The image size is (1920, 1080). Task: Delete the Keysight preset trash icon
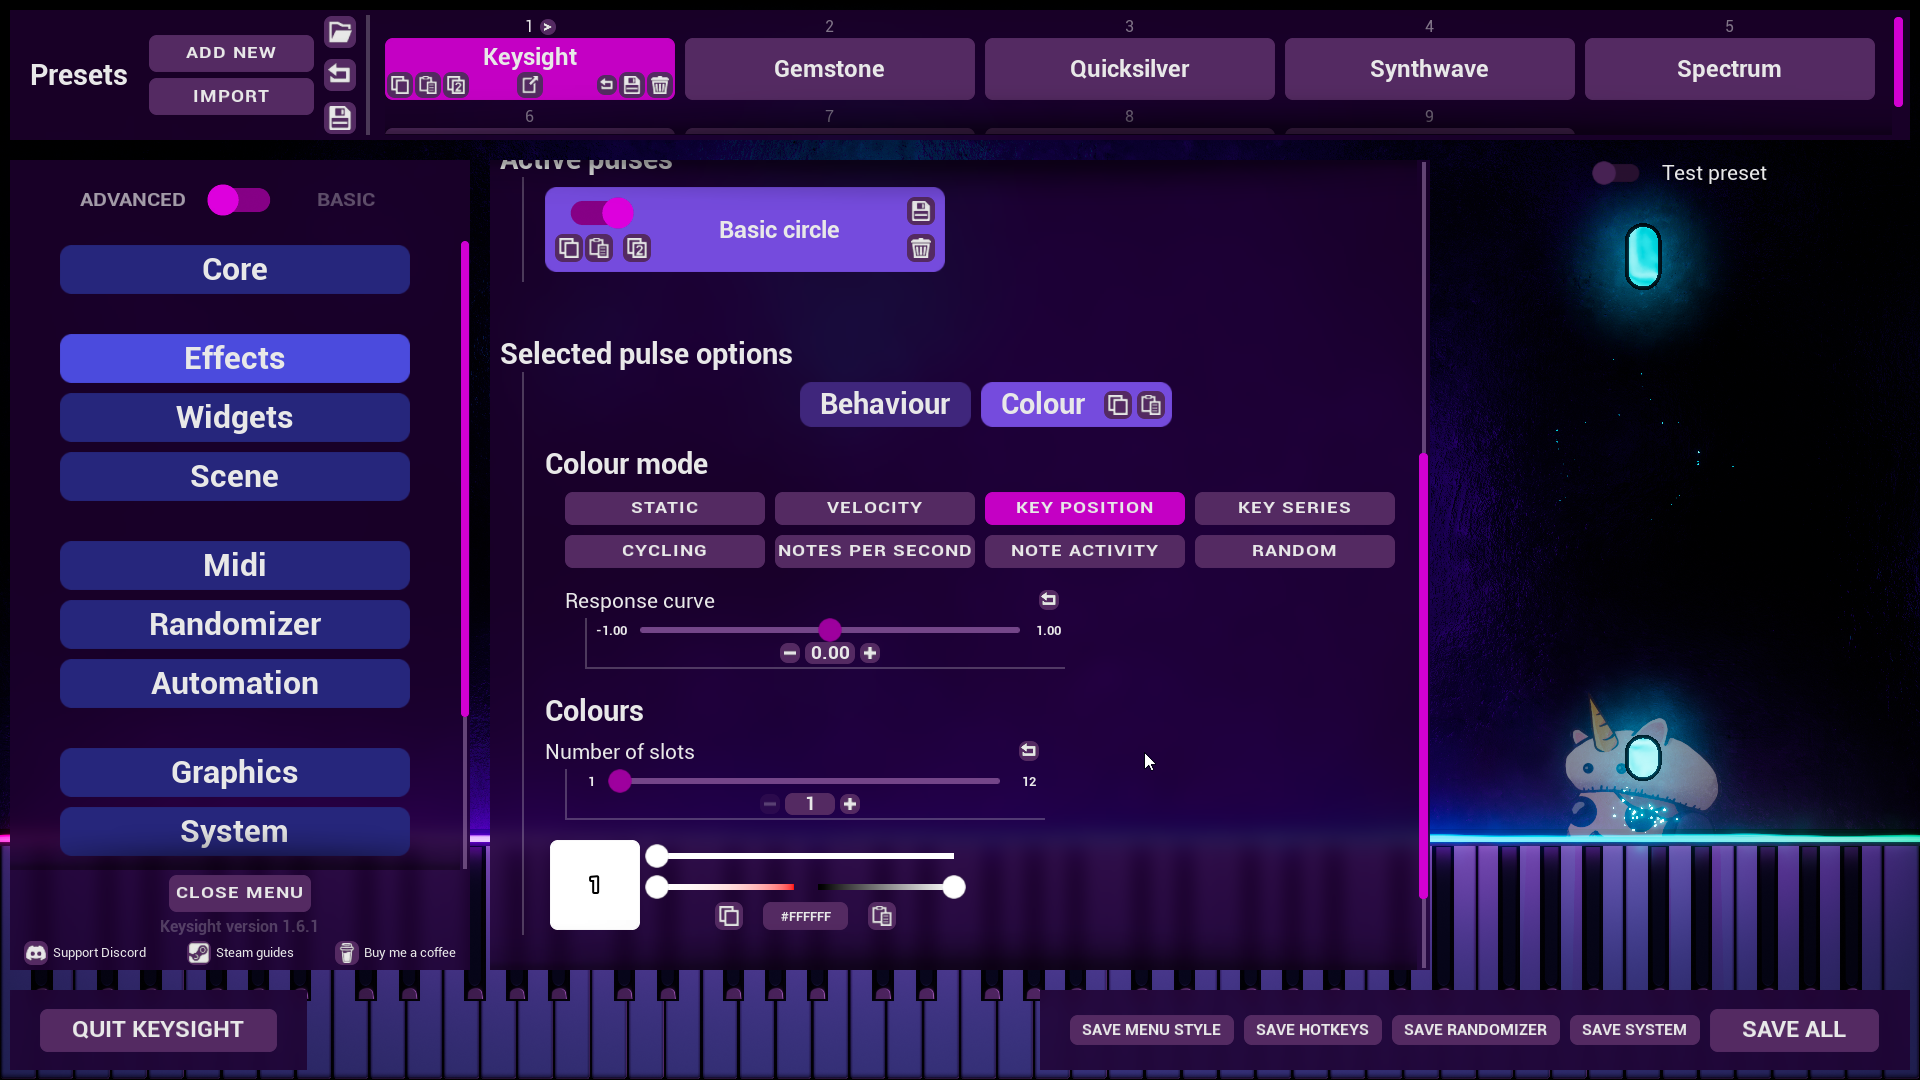tap(660, 85)
